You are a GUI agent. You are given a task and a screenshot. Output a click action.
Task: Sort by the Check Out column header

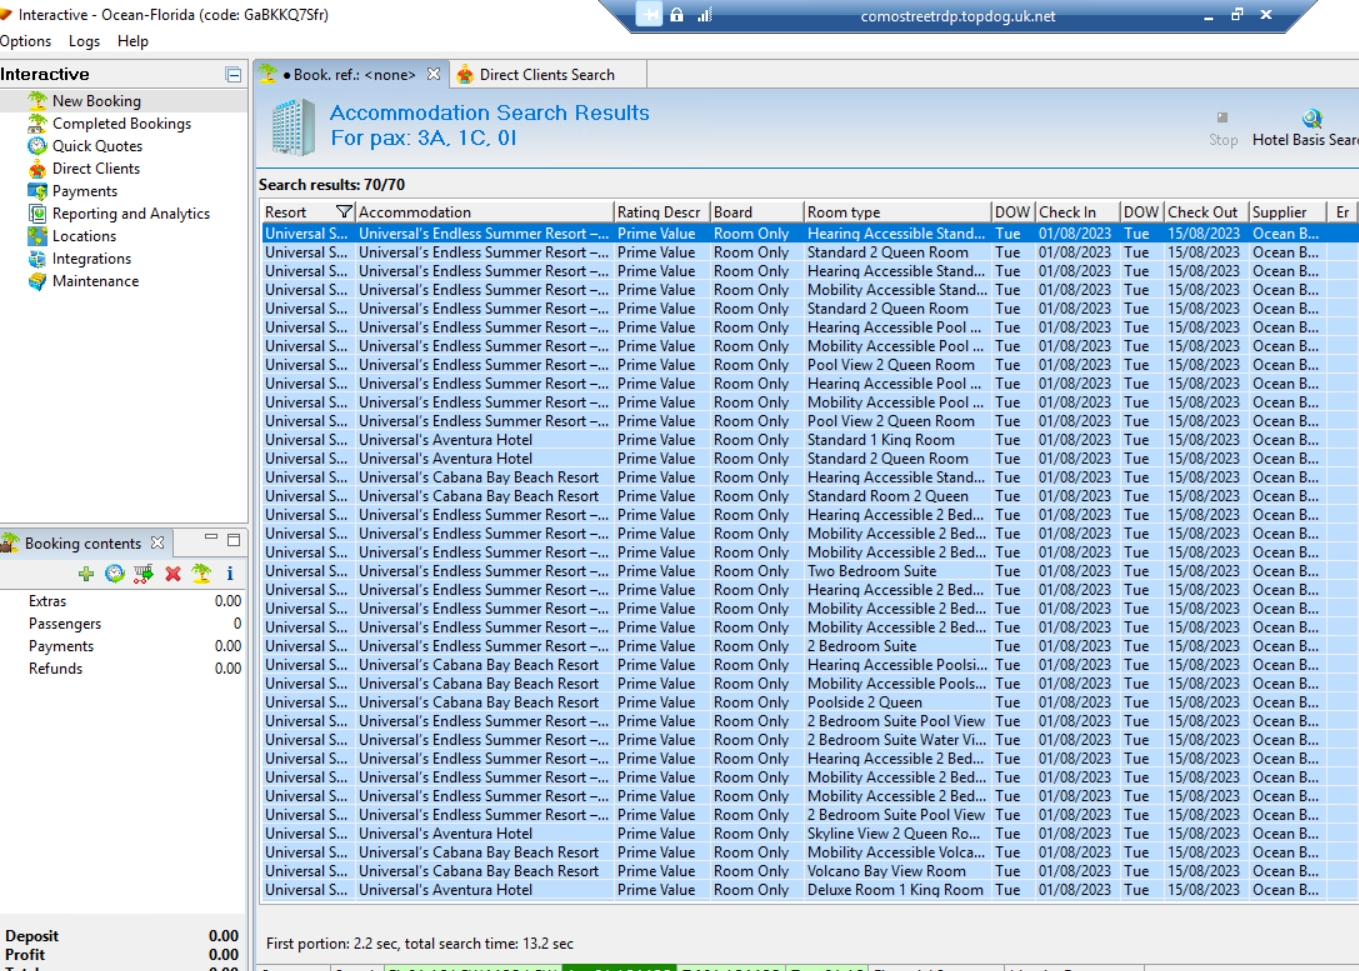(x=1206, y=212)
